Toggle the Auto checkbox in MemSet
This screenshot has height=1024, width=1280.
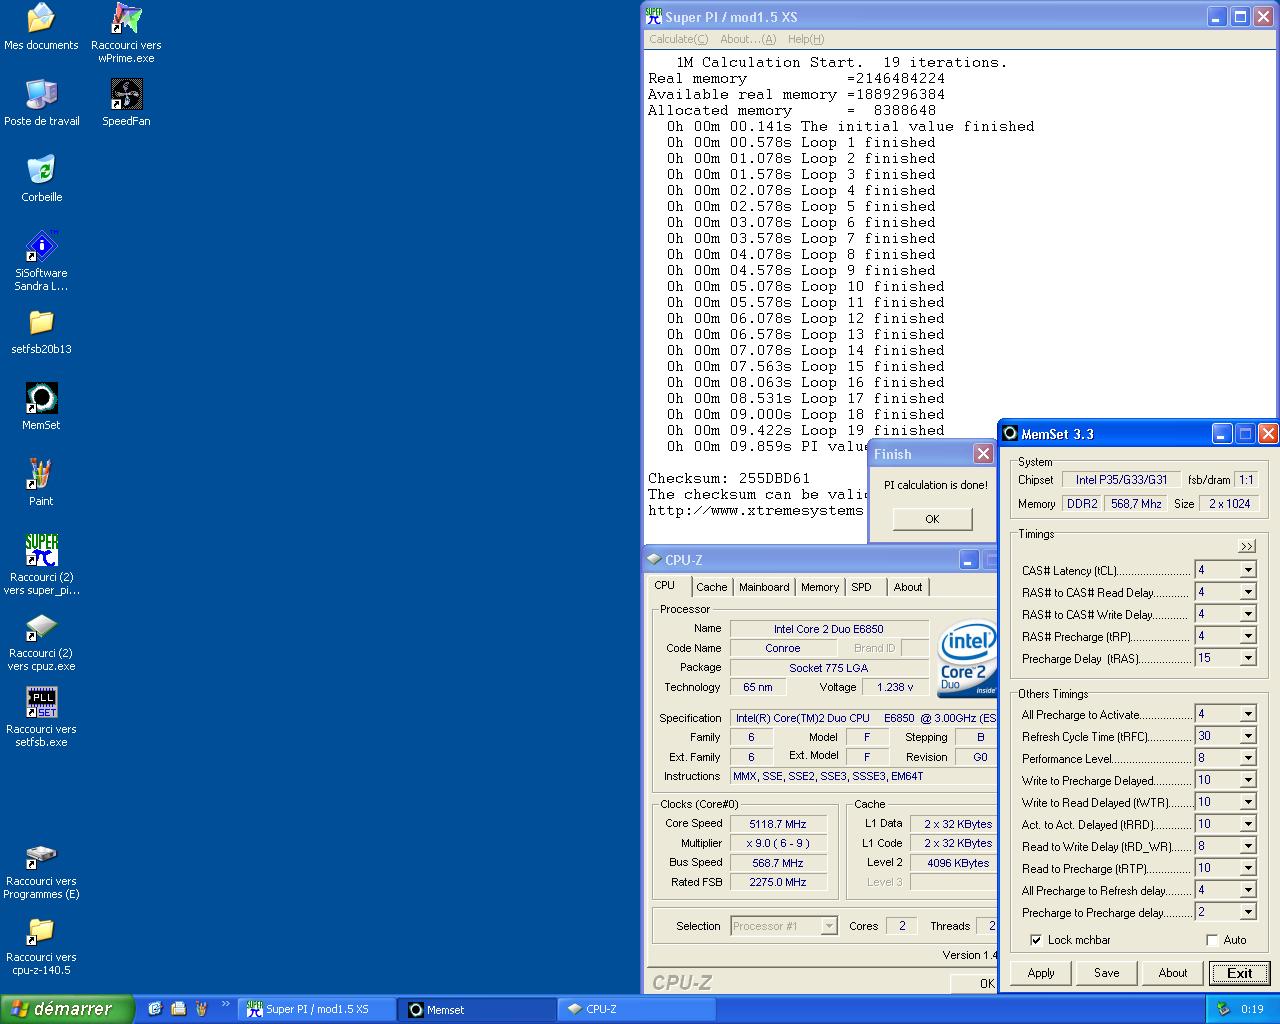[x=1212, y=940]
